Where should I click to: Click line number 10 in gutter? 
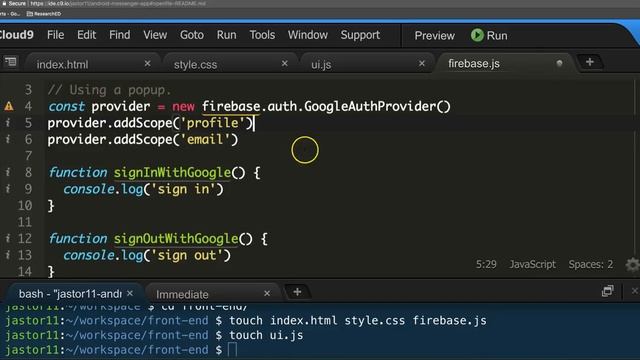[x=24, y=205]
